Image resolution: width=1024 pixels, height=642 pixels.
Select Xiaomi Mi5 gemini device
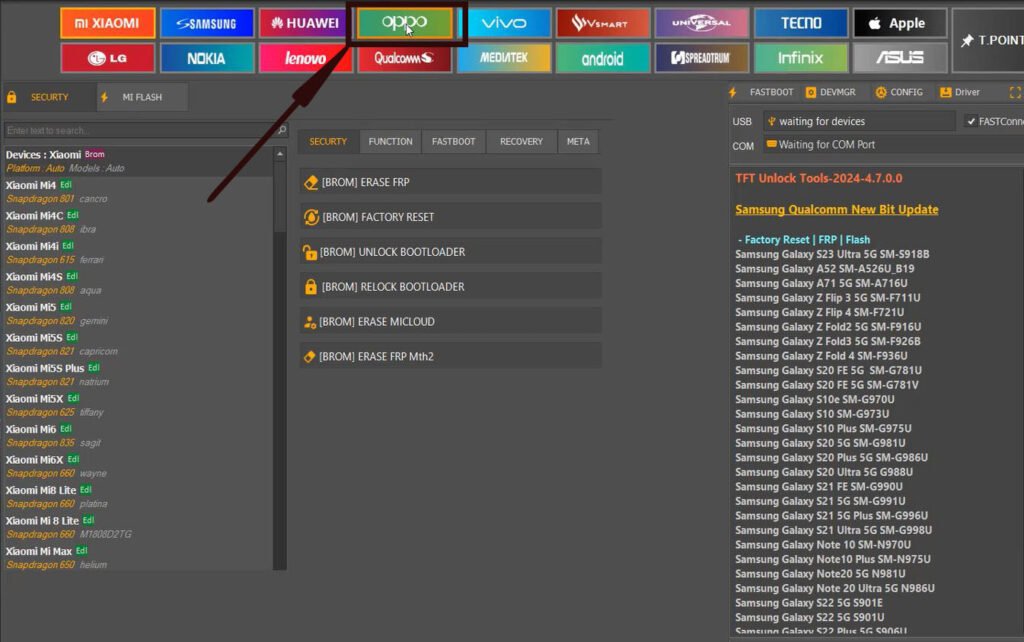click(137, 314)
